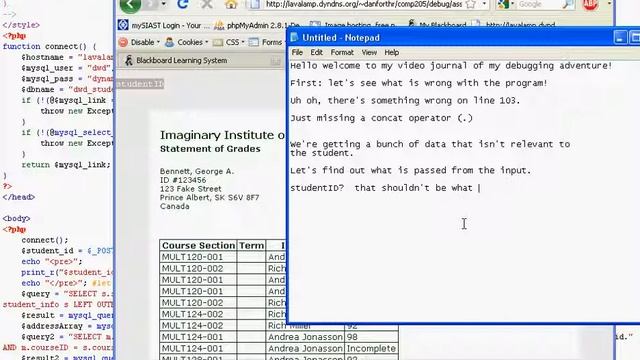Click the 'Term' table header

(251, 245)
